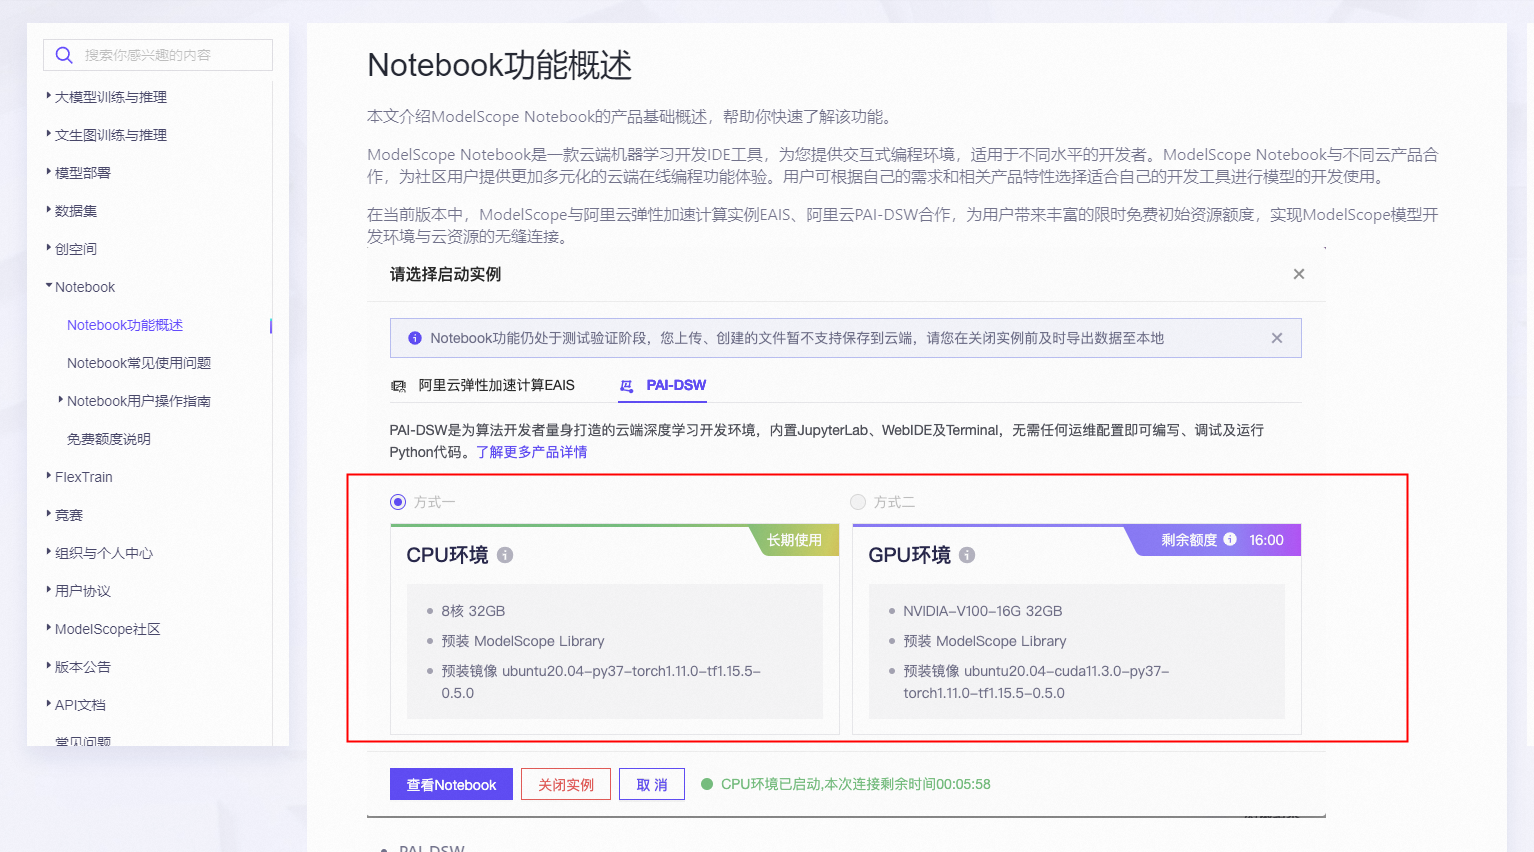Click the info icon beside CPU环境 heading
Image resolution: width=1534 pixels, height=852 pixels.
[x=505, y=554]
